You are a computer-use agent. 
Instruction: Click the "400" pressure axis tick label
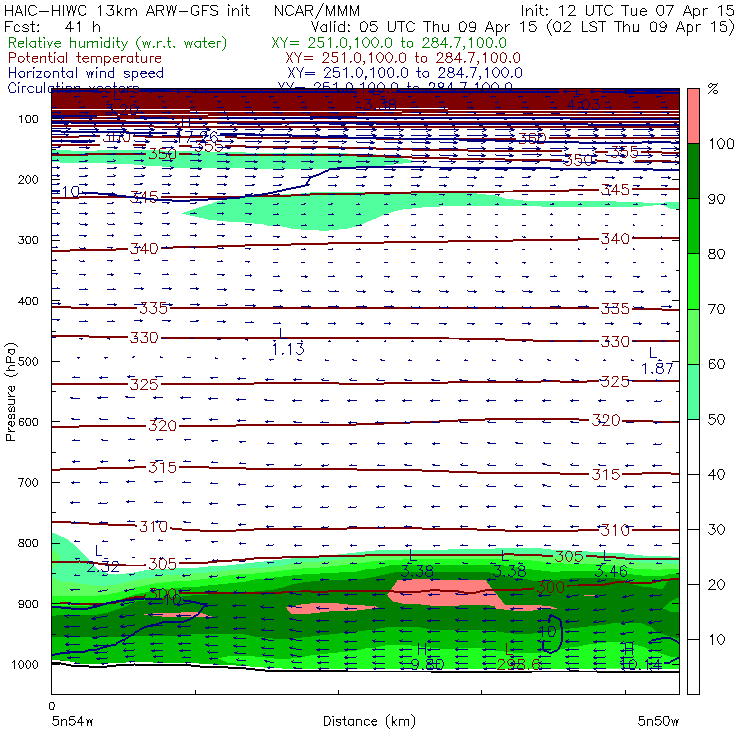coord(28,301)
